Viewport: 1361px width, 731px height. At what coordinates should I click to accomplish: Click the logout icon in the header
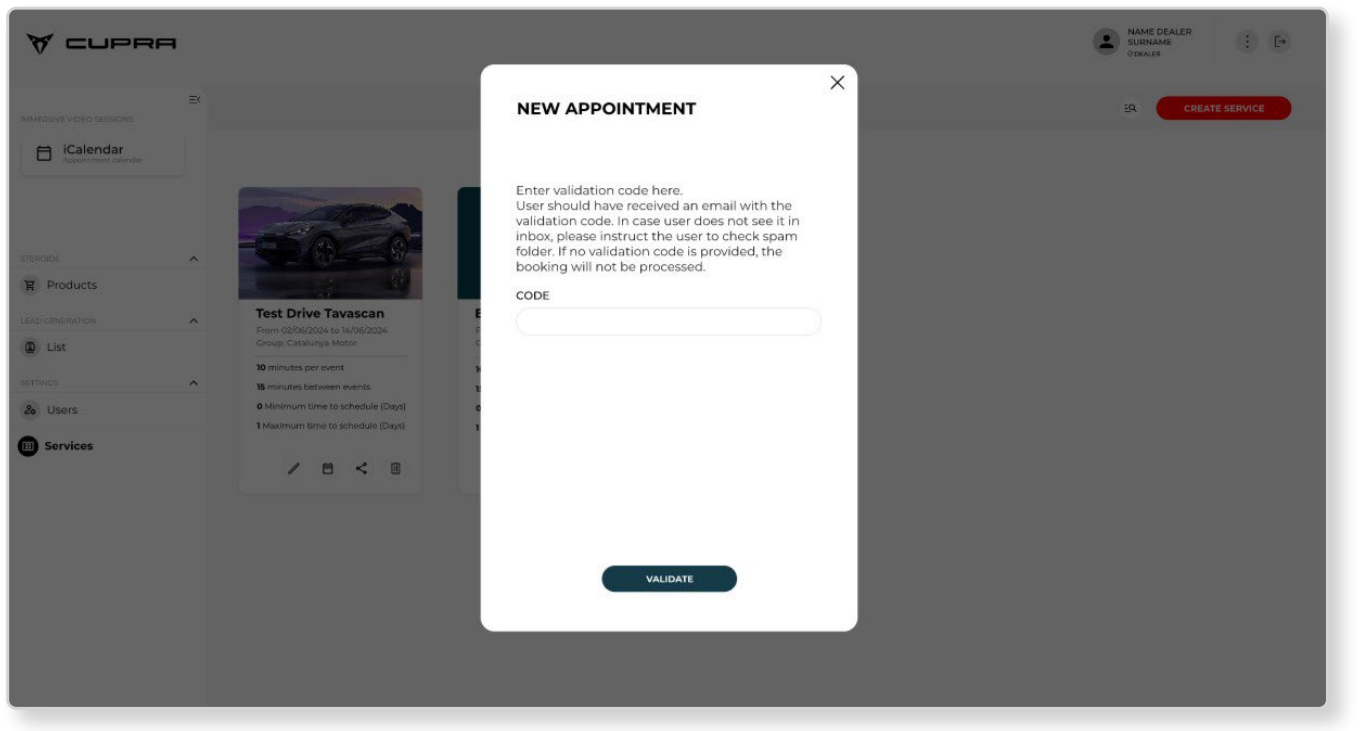(1280, 42)
